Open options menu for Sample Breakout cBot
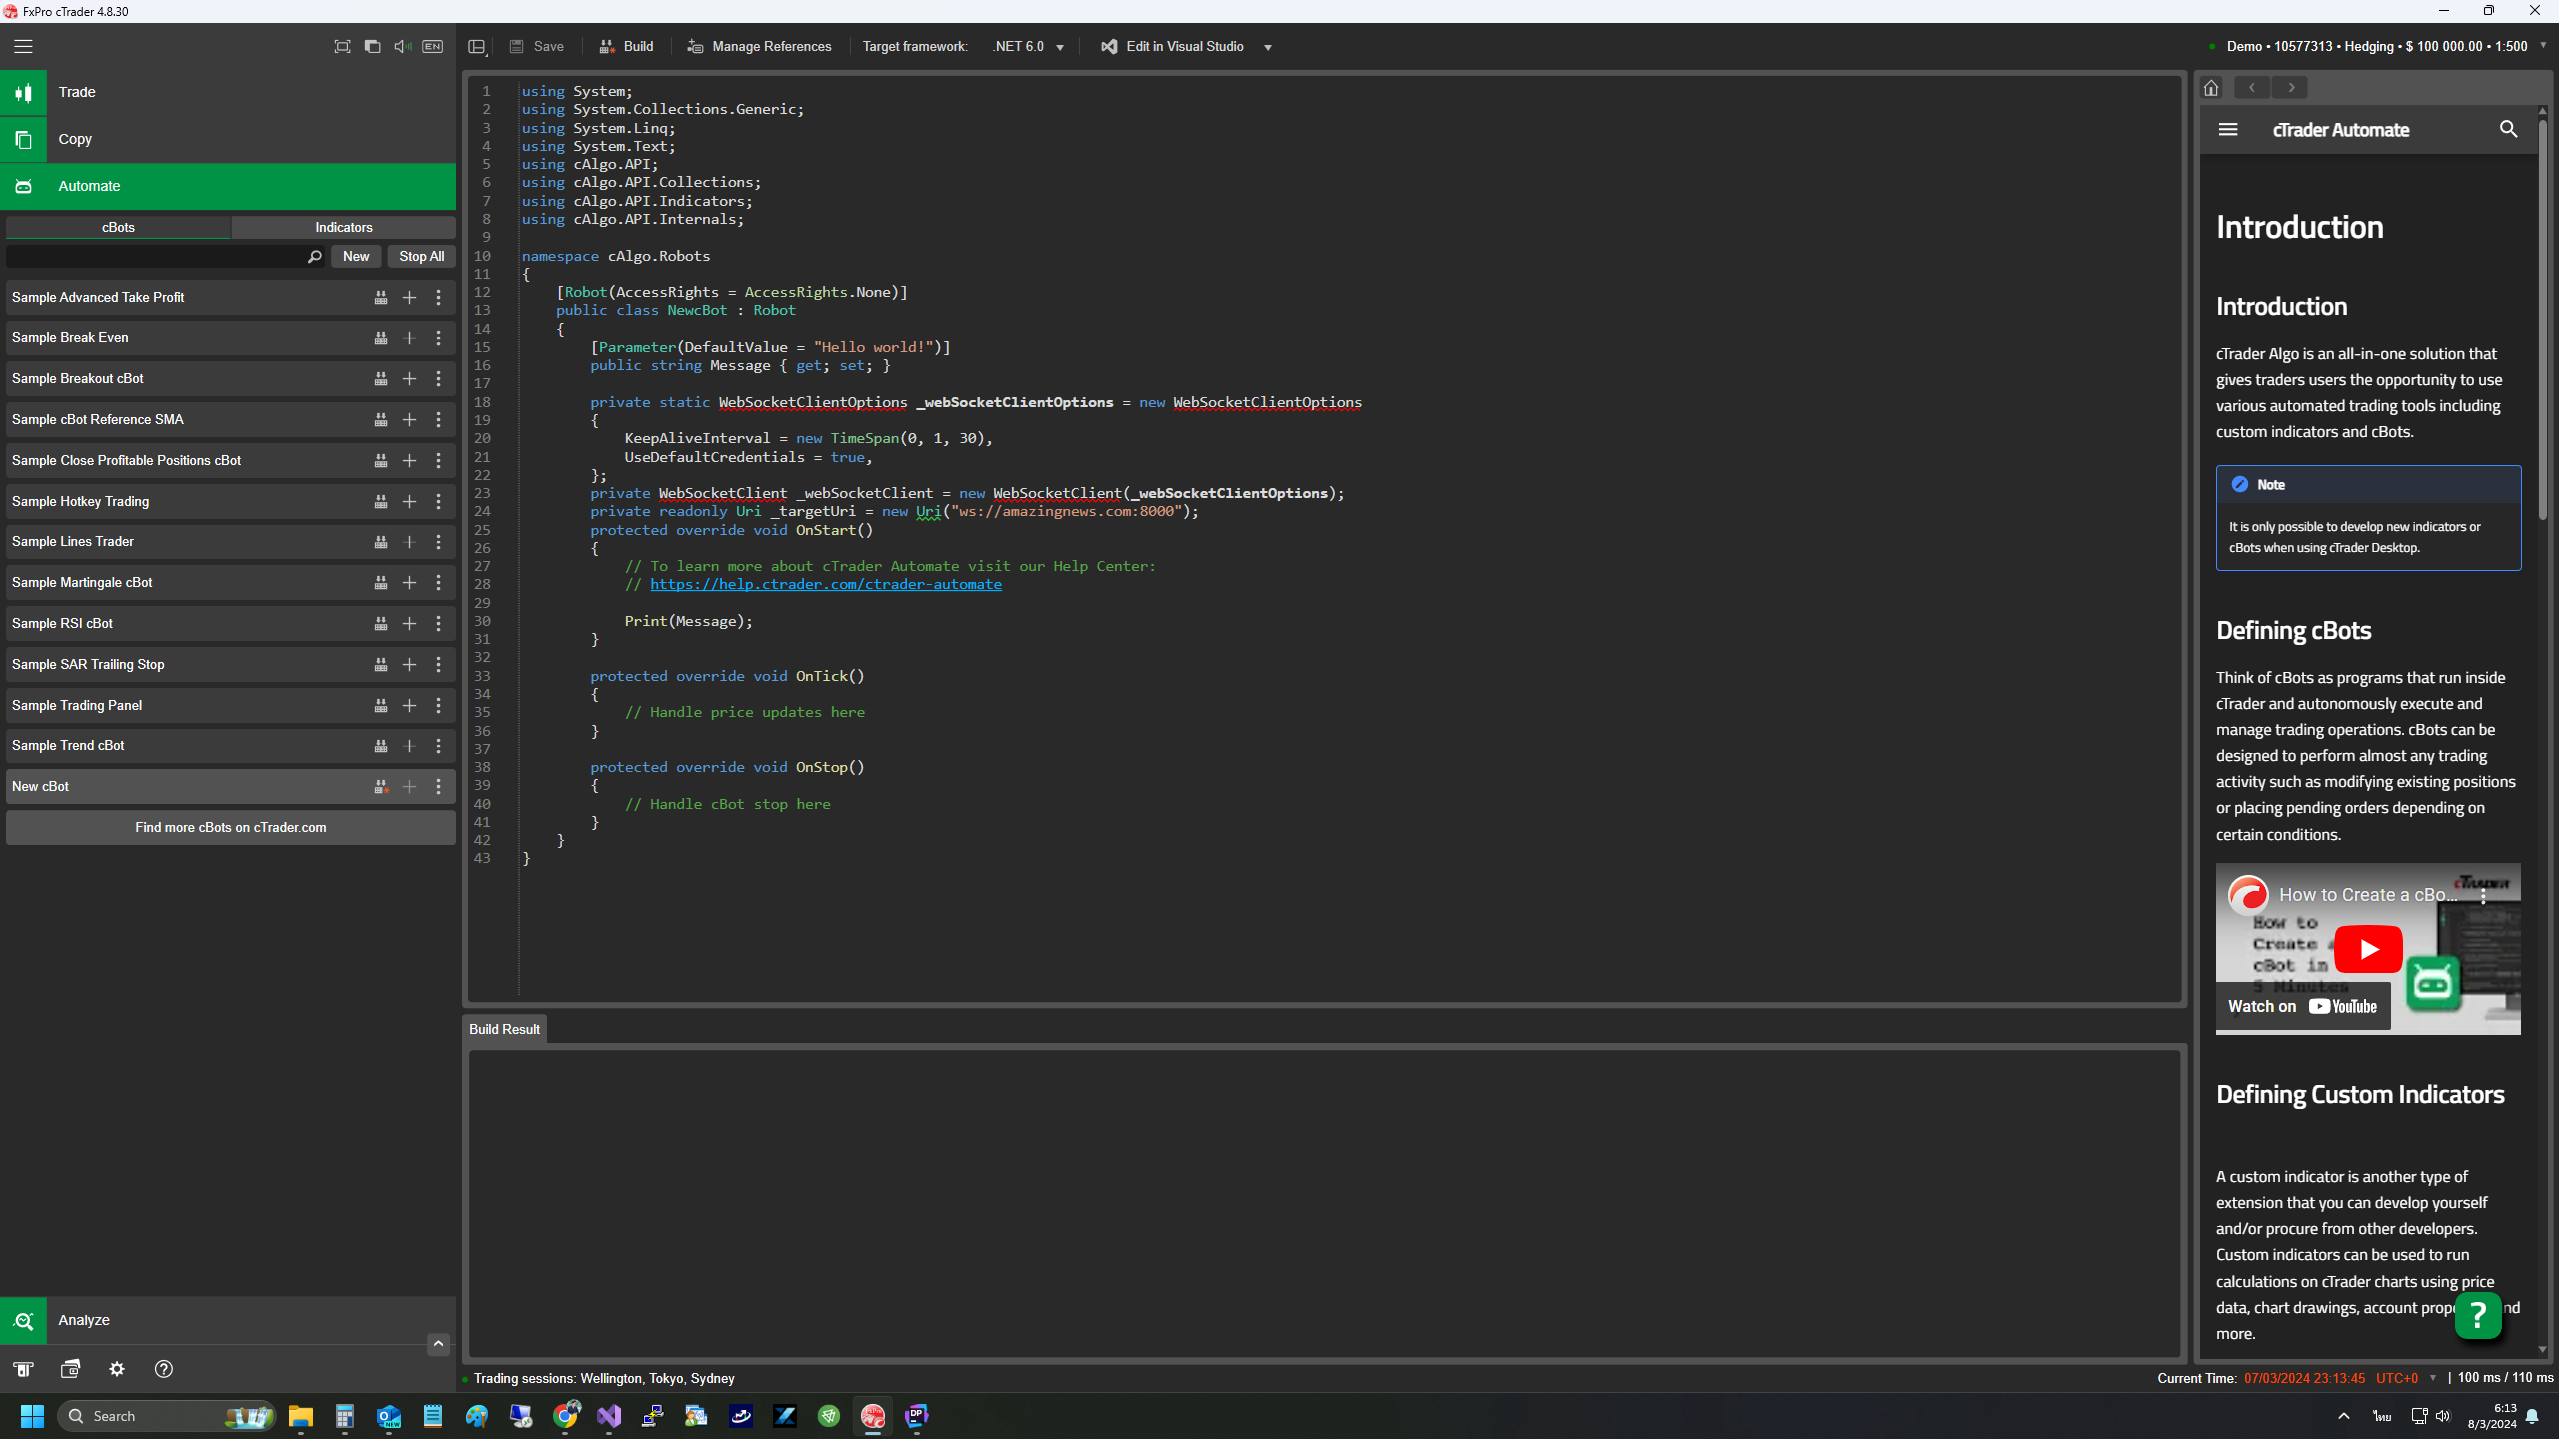 click(x=438, y=379)
